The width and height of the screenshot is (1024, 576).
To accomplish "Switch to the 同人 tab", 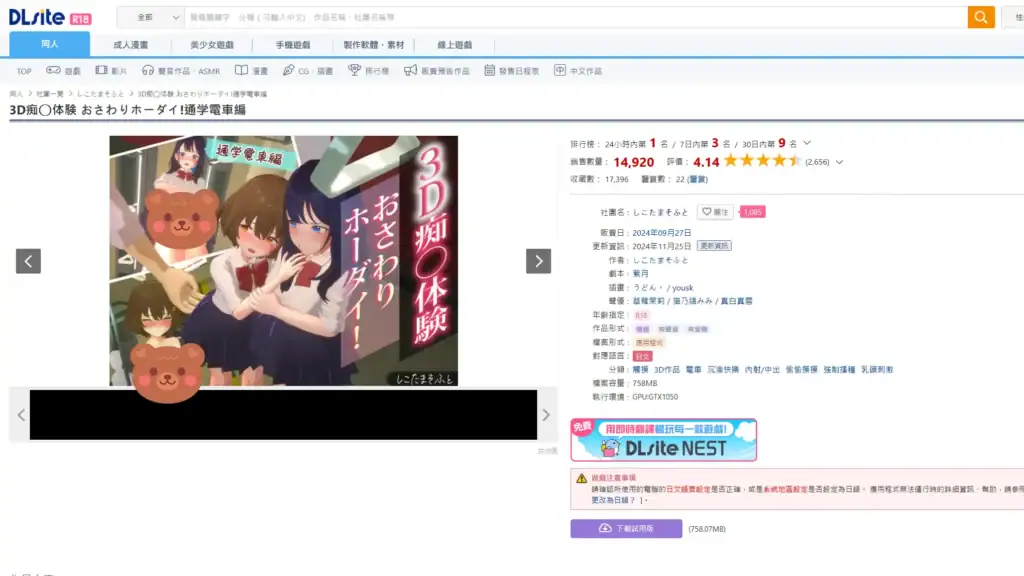I will 50,44.
